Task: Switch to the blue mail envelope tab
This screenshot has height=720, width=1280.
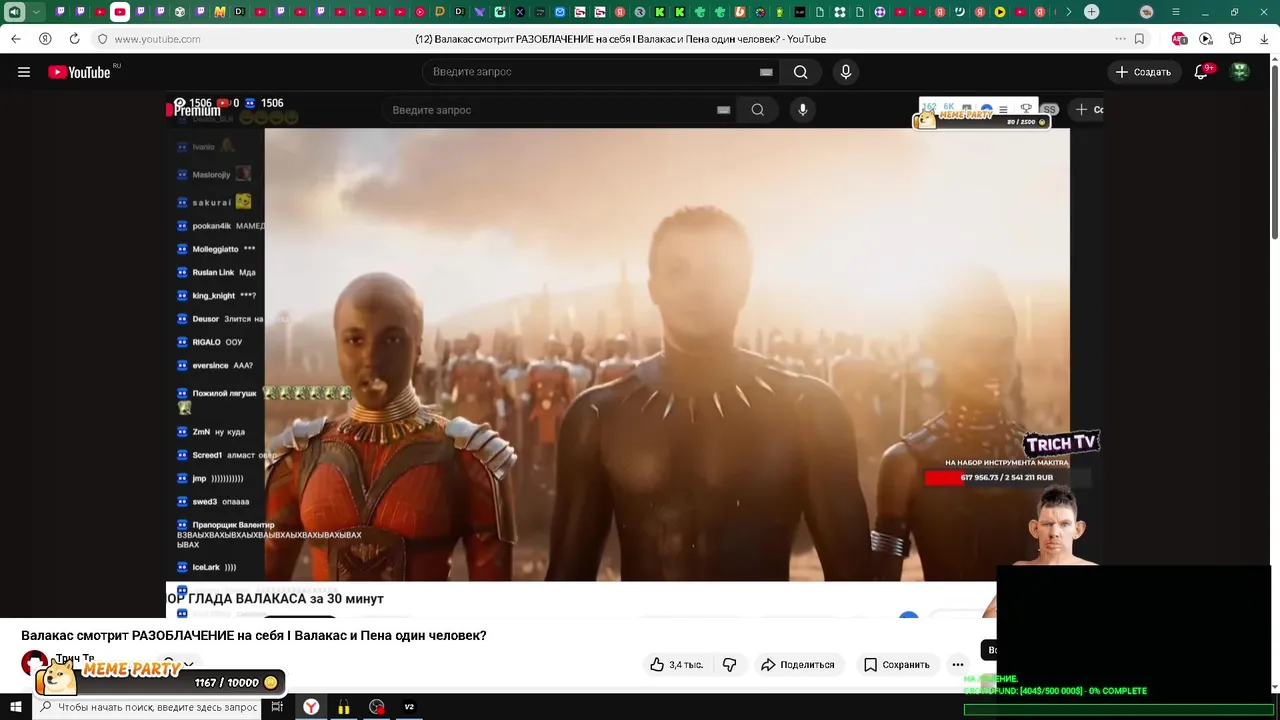Action: [560, 12]
